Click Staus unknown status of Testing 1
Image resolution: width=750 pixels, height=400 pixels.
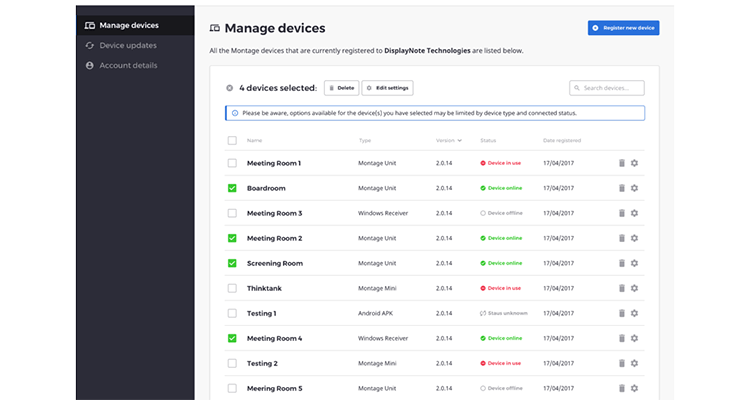click(504, 313)
